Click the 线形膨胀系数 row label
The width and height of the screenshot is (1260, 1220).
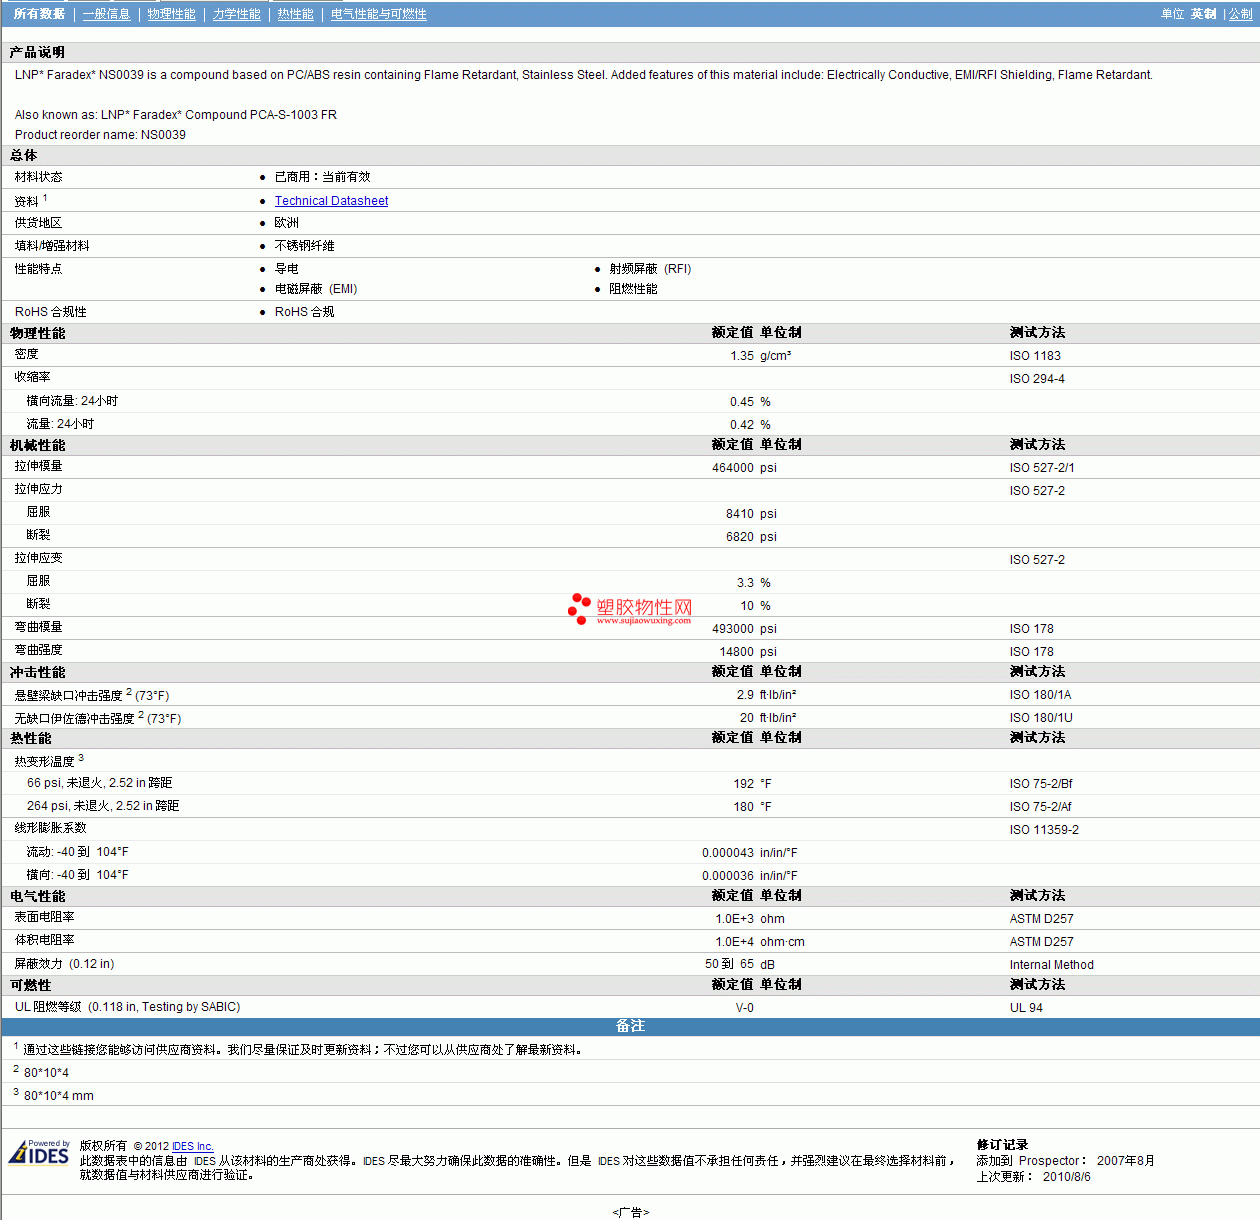[x=51, y=828]
